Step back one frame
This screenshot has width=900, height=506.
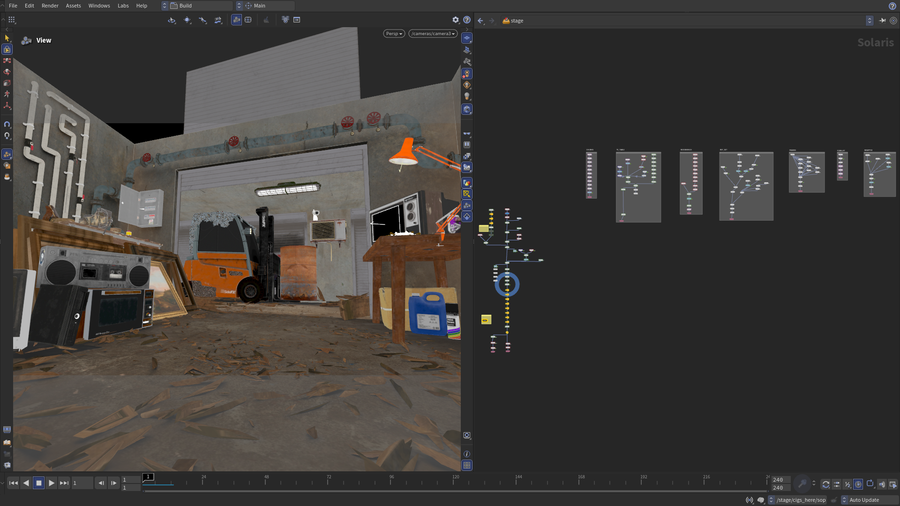click(x=101, y=483)
